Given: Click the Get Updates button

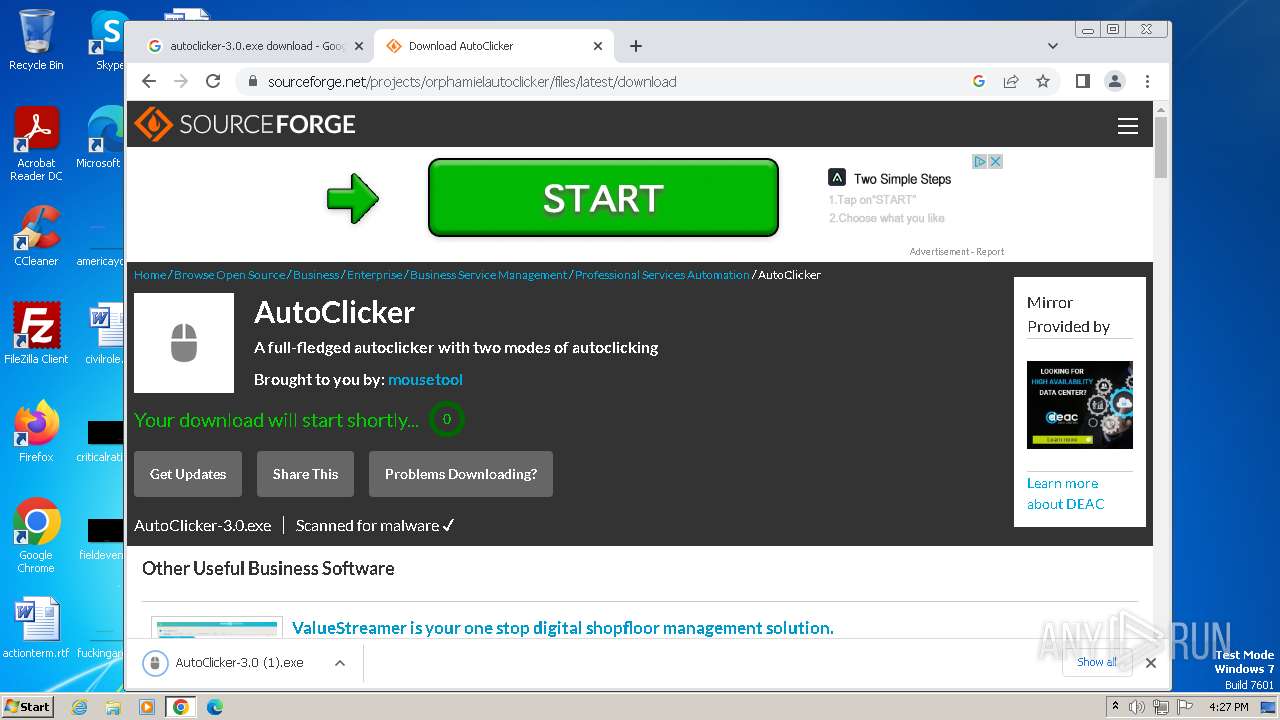Looking at the screenshot, I should point(188,474).
